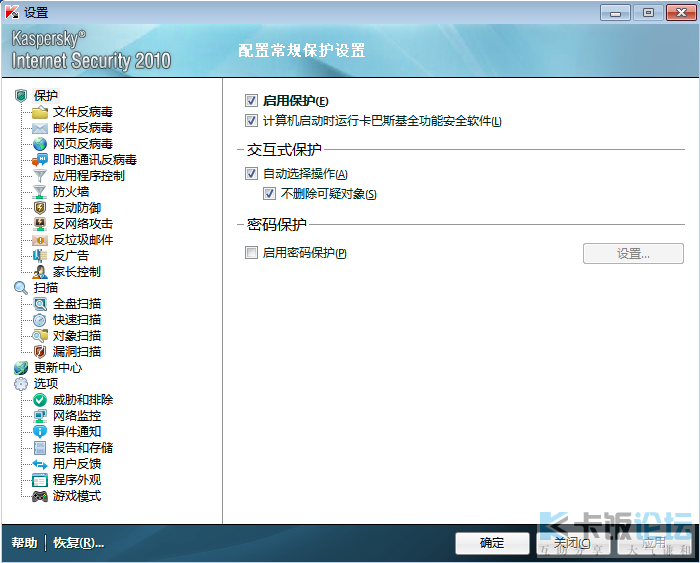
Task: Select the 选项 category label
Action: click(x=46, y=384)
